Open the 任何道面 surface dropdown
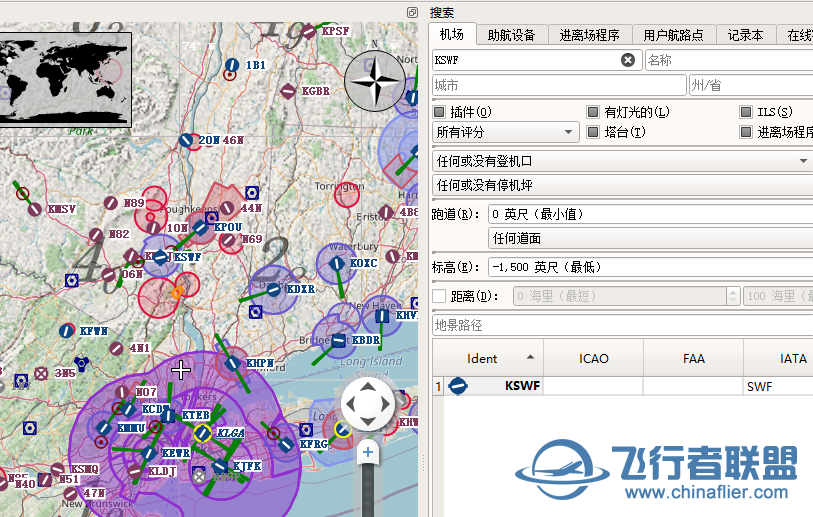This screenshot has height=517, width=813. pos(650,239)
